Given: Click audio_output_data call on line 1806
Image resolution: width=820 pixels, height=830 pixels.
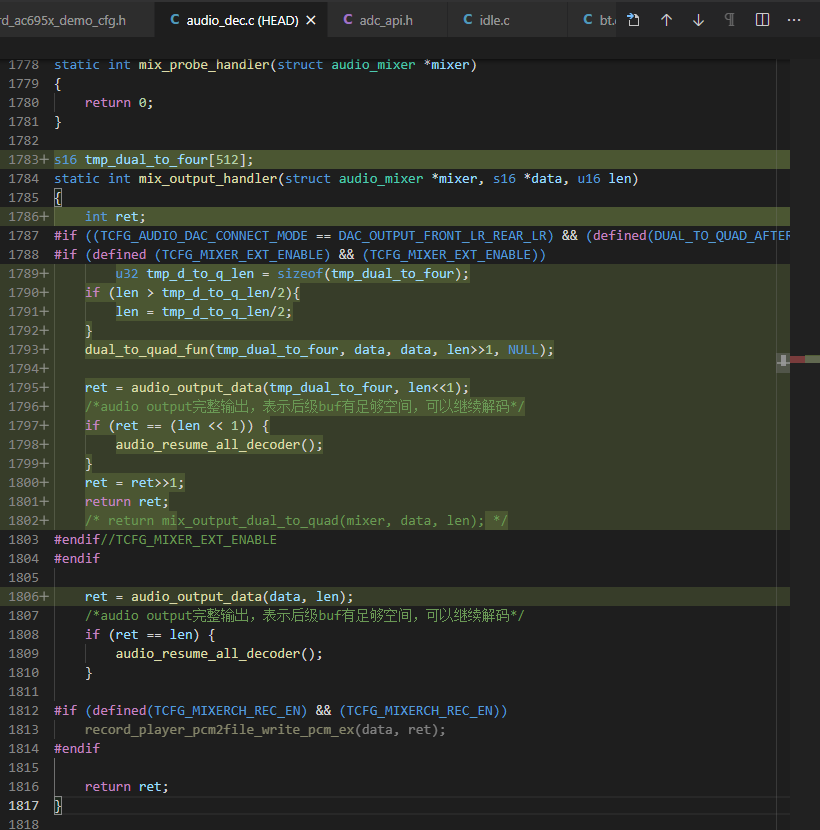Looking at the screenshot, I should tap(196, 597).
